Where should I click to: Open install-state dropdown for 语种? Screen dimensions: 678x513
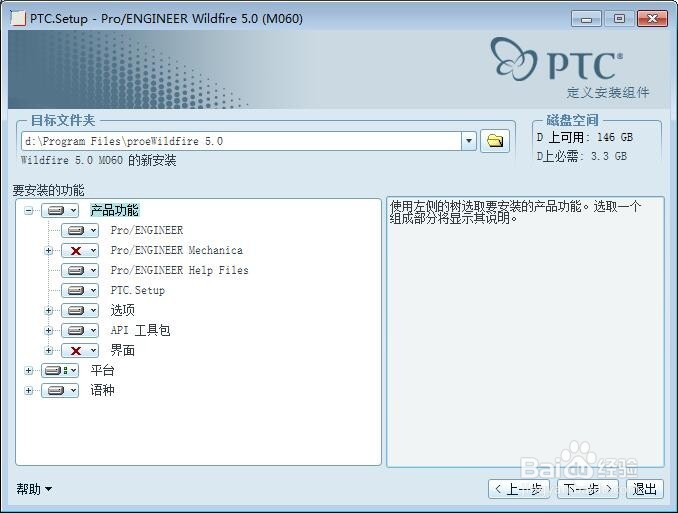[60, 391]
